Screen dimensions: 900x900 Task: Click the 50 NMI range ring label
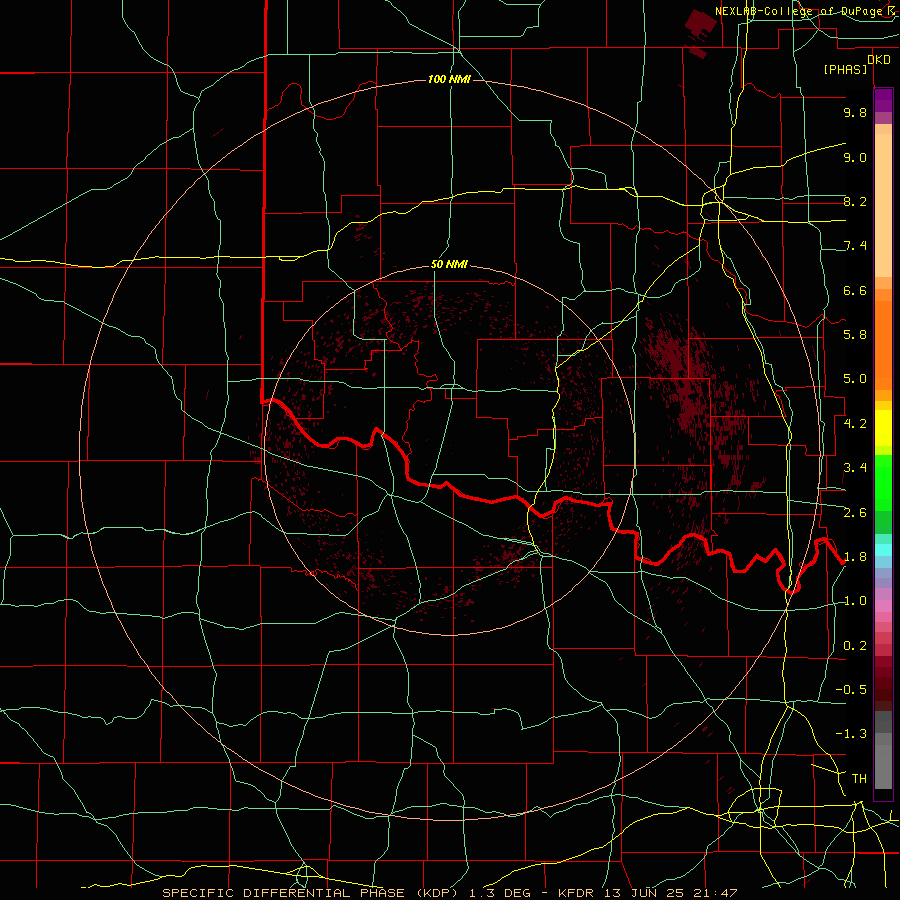pyautogui.click(x=449, y=265)
